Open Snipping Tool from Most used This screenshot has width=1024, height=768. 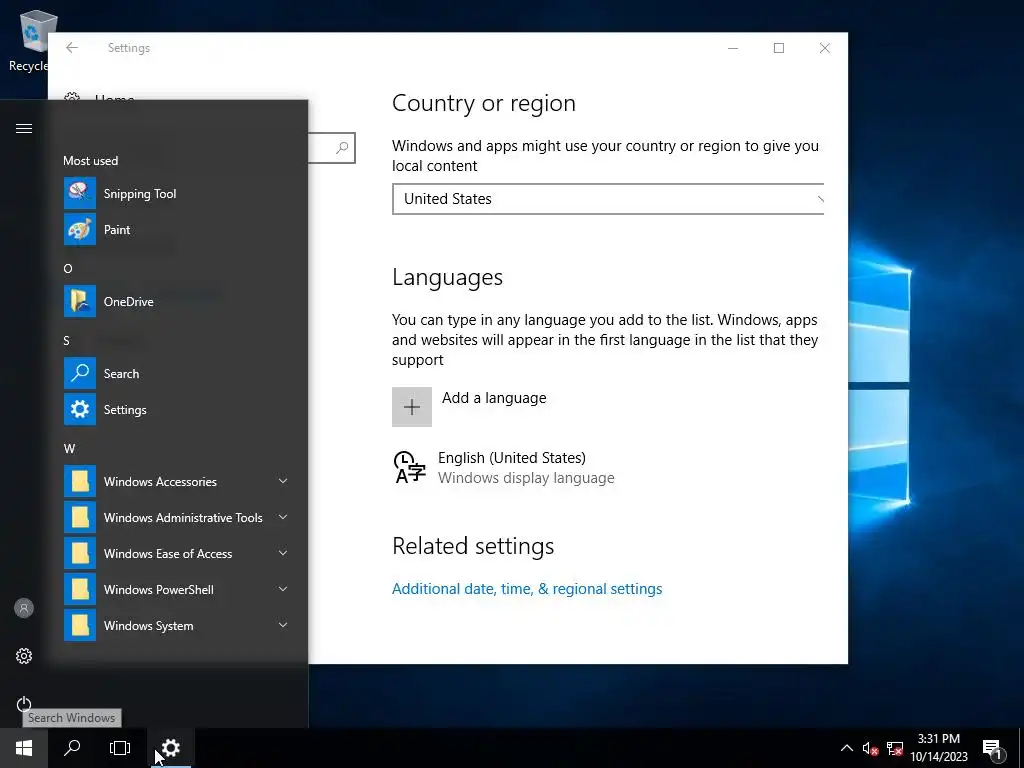coord(176,193)
